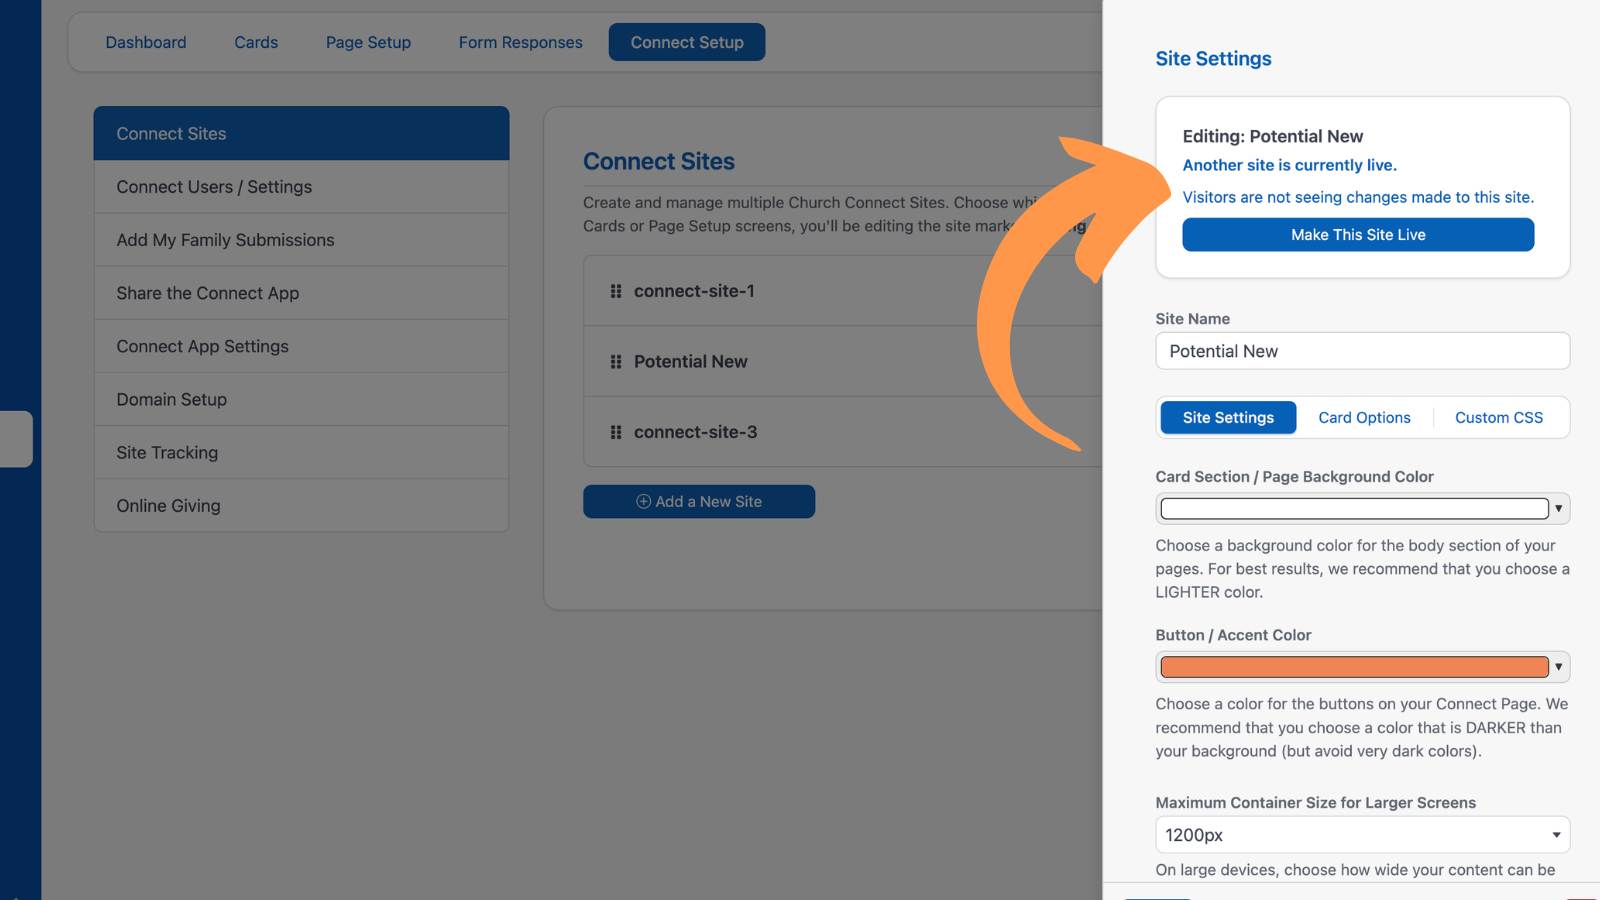Open Connect App Settings
This screenshot has height=900, width=1600.
[301, 346]
